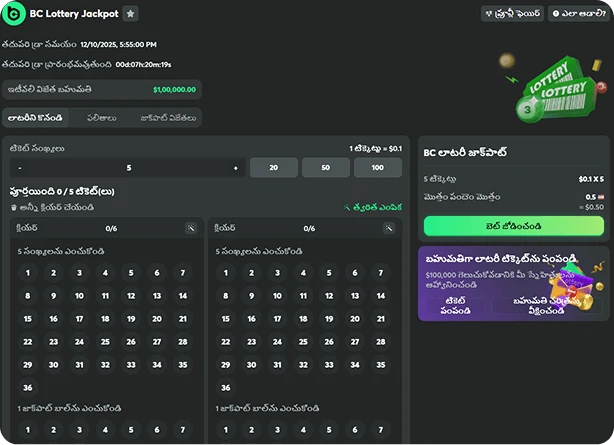Decrease ticket count with the minus button
The height and width of the screenshot is (445, 614).
20,167
